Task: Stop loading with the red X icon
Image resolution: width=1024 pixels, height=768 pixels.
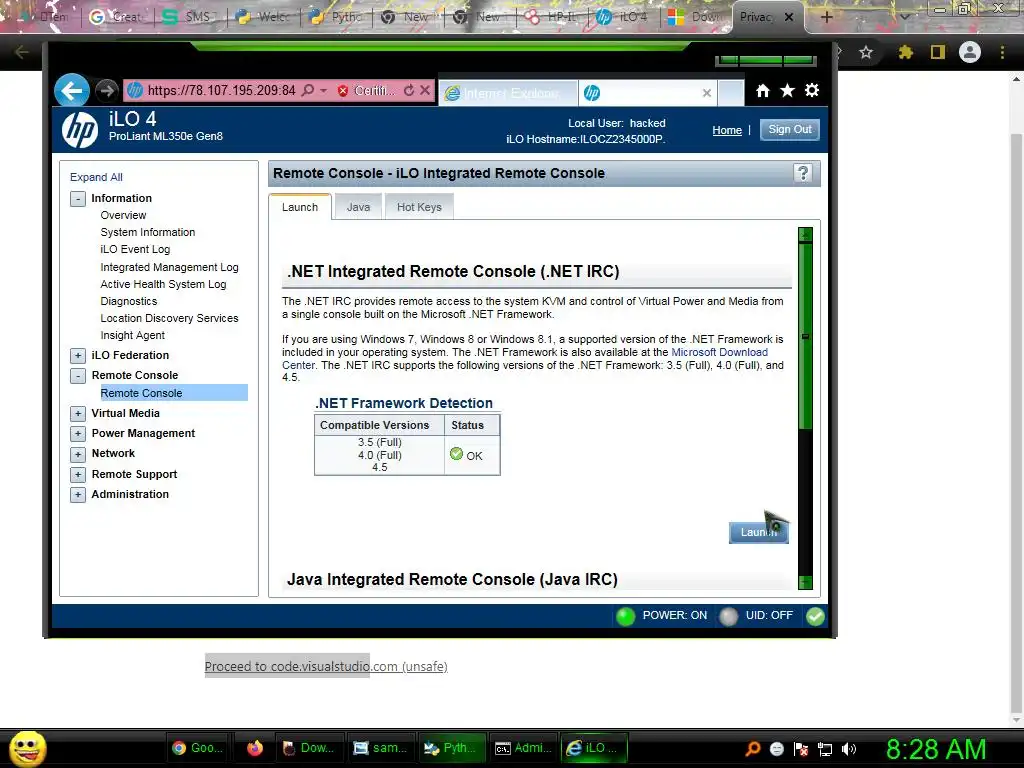Action: (424, 90)
